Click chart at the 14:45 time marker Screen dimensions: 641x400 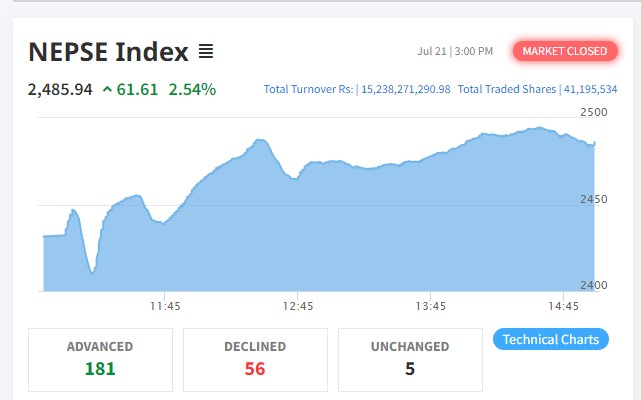click(x=563, y=306)
